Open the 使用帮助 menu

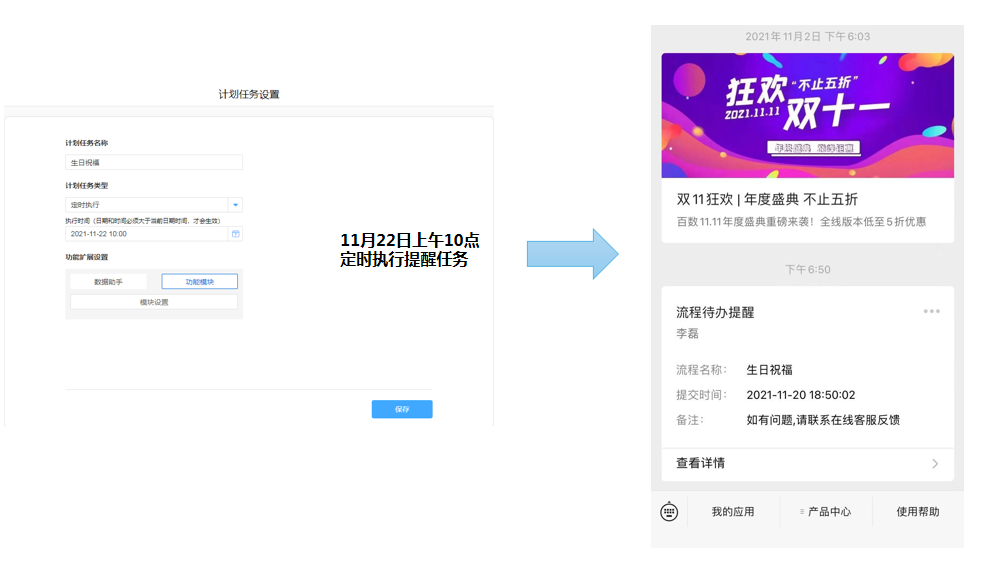[917, 512]
